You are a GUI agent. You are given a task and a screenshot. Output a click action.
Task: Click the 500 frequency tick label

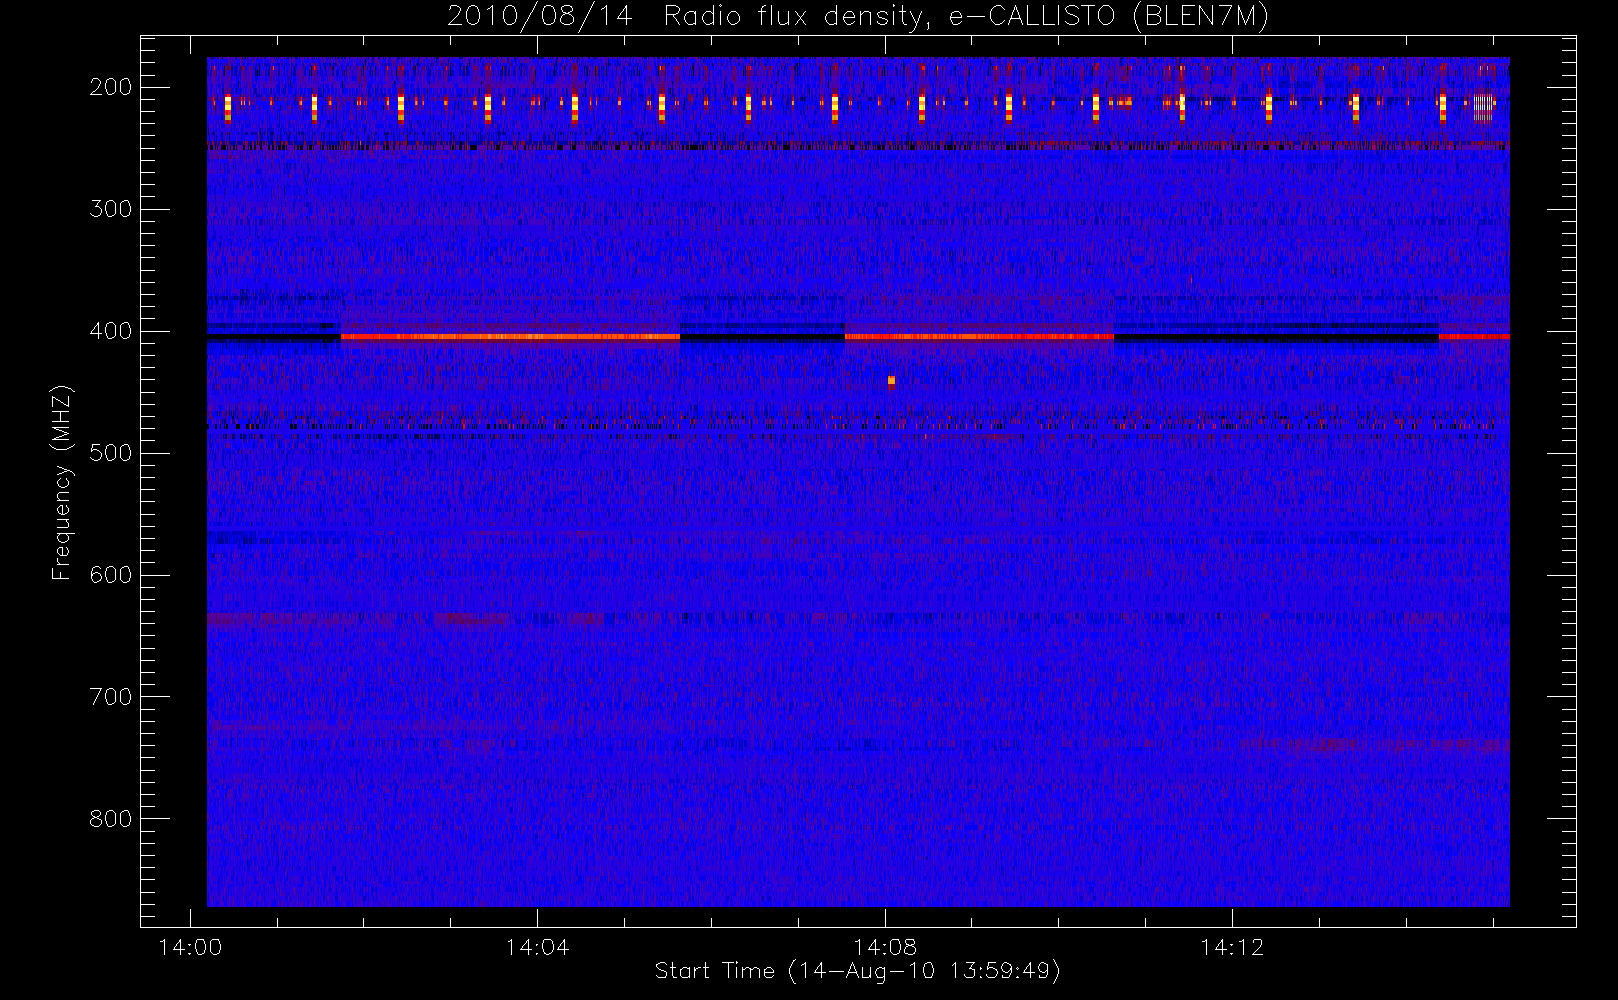point(111,453)
